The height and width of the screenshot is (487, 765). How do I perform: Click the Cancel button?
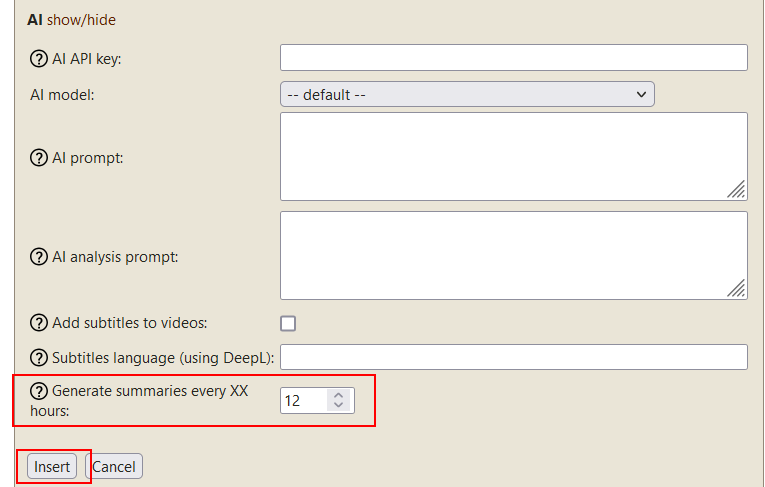coord(114,467)
